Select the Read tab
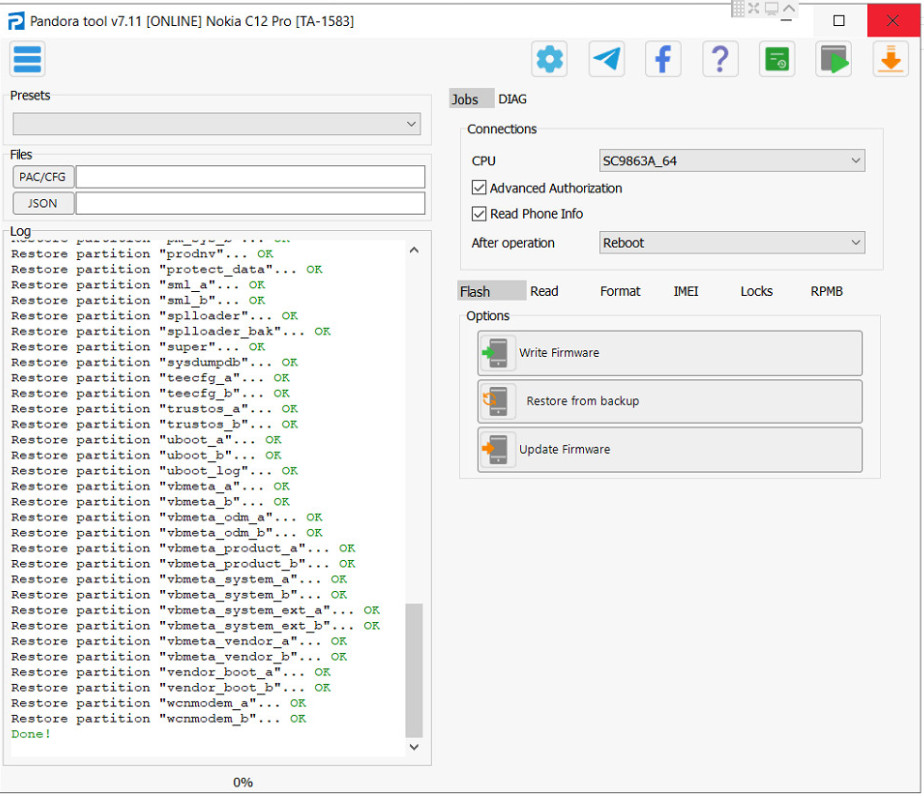924x796 pixels. [544, 291]
